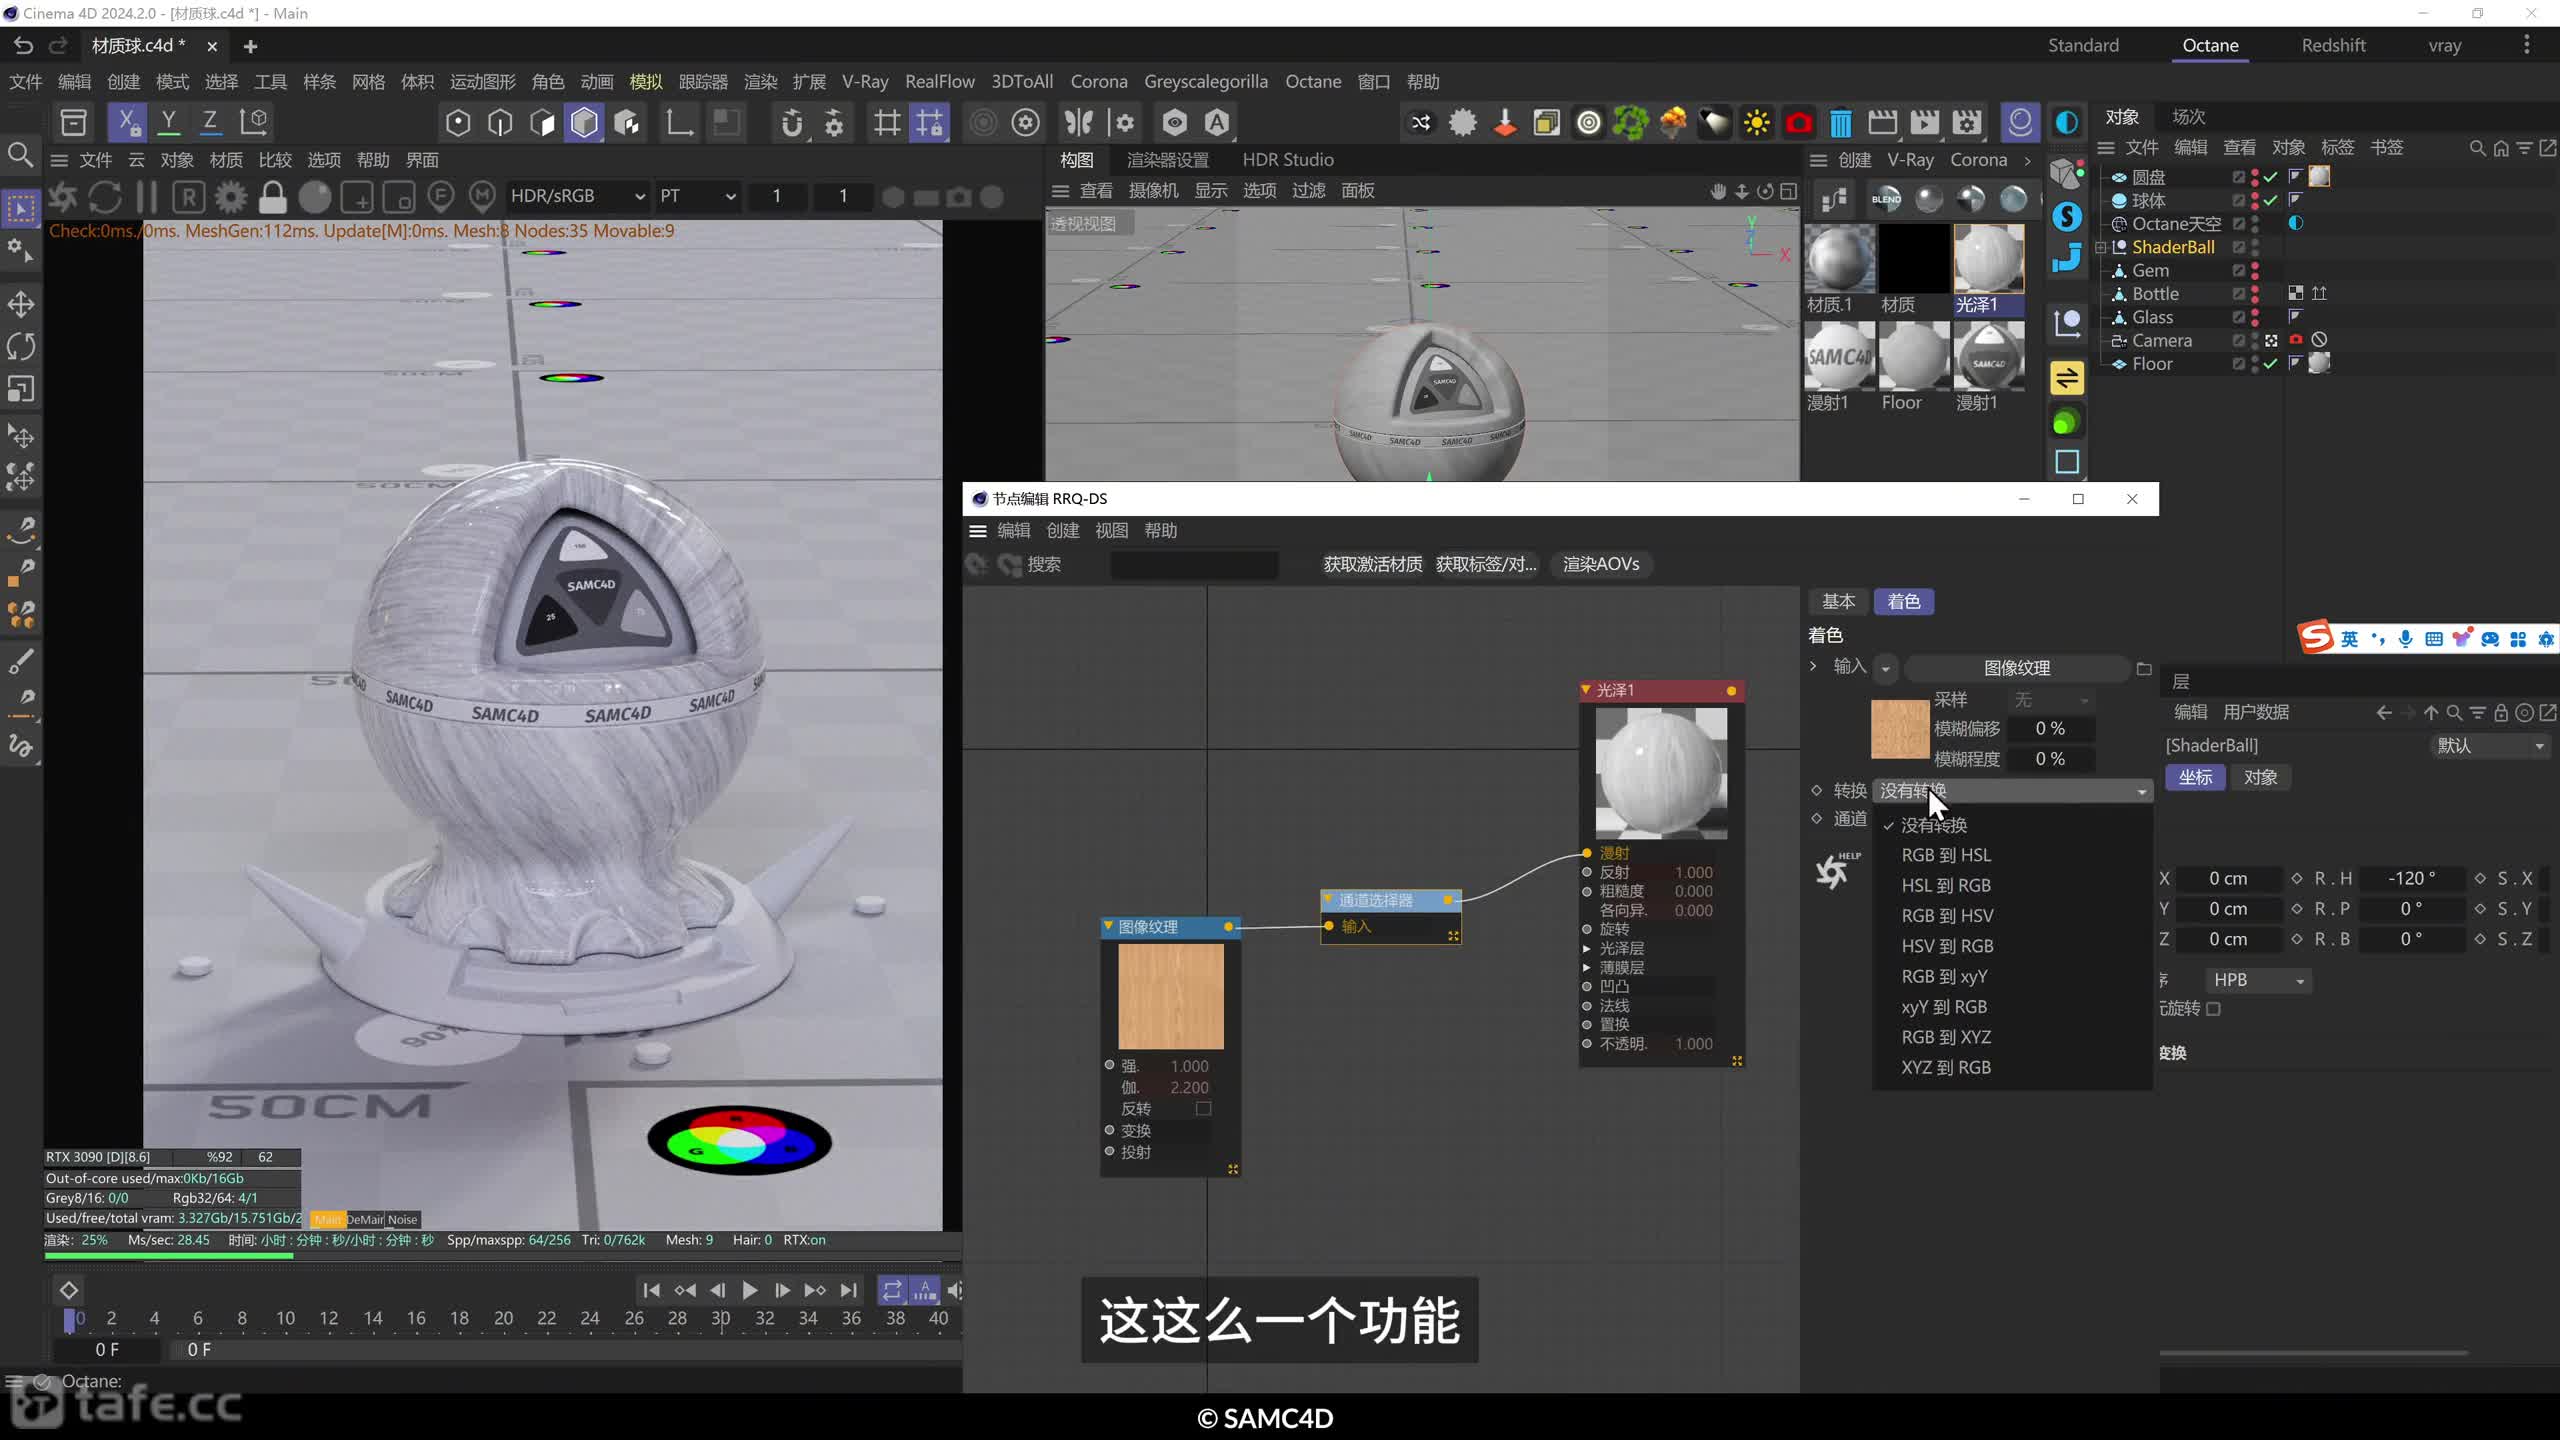Switch to 对象 tab in attributes panel
Screen dimensions: 2560x1440
pos(2260,777)
